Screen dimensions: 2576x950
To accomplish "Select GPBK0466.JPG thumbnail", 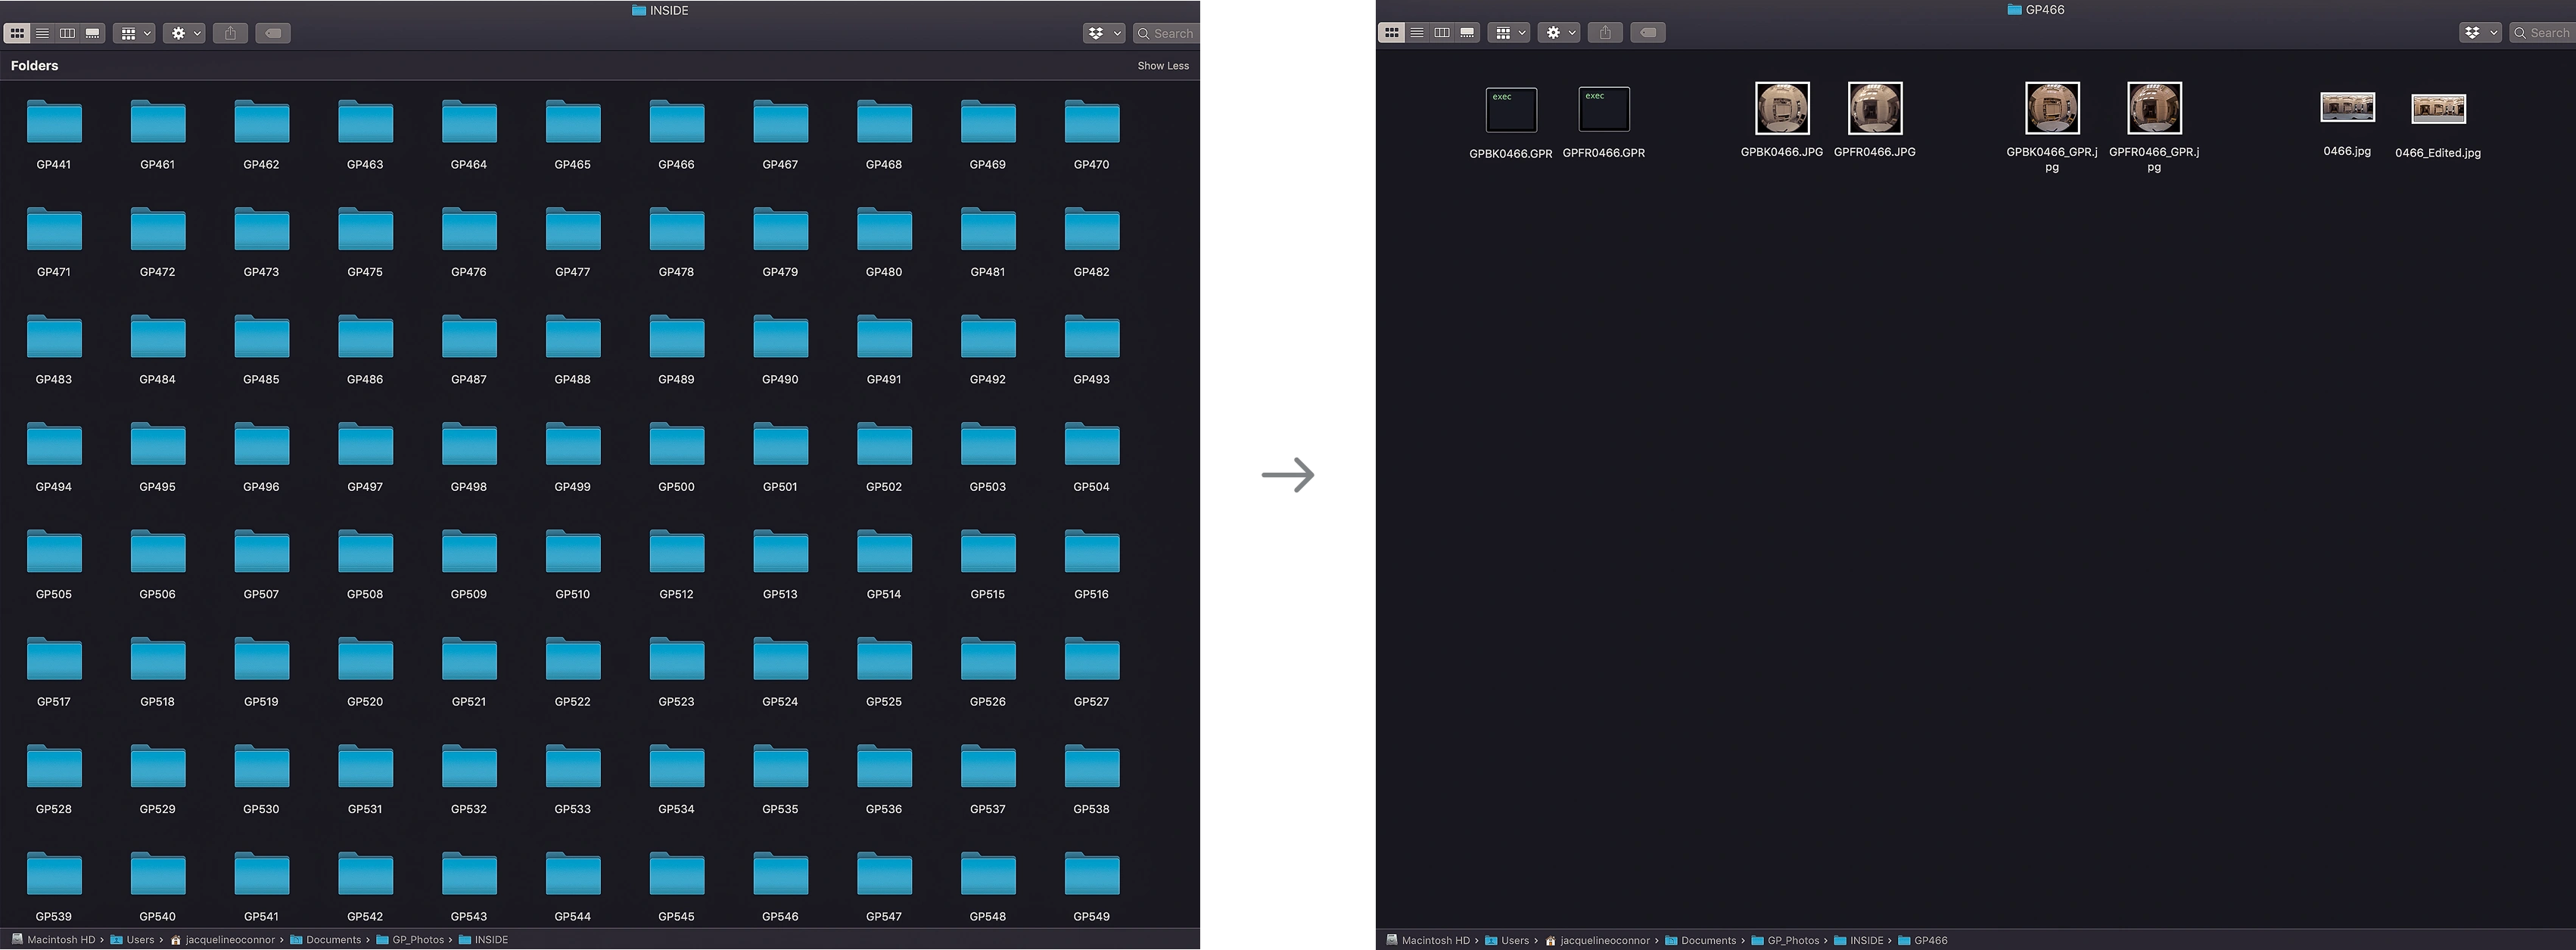I will tap(1782, 108).
